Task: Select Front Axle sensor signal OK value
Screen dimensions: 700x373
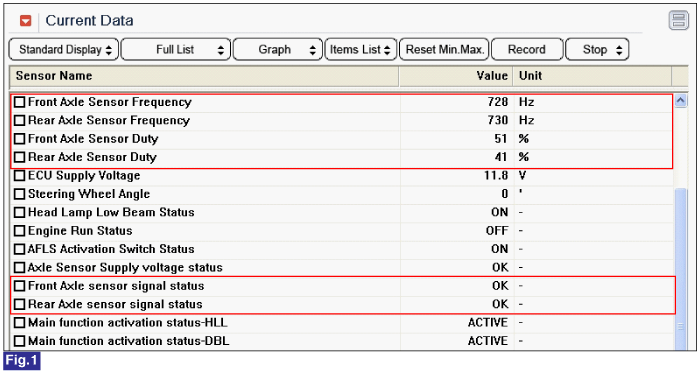Action: pyautogui.click(x=500, y=286)
